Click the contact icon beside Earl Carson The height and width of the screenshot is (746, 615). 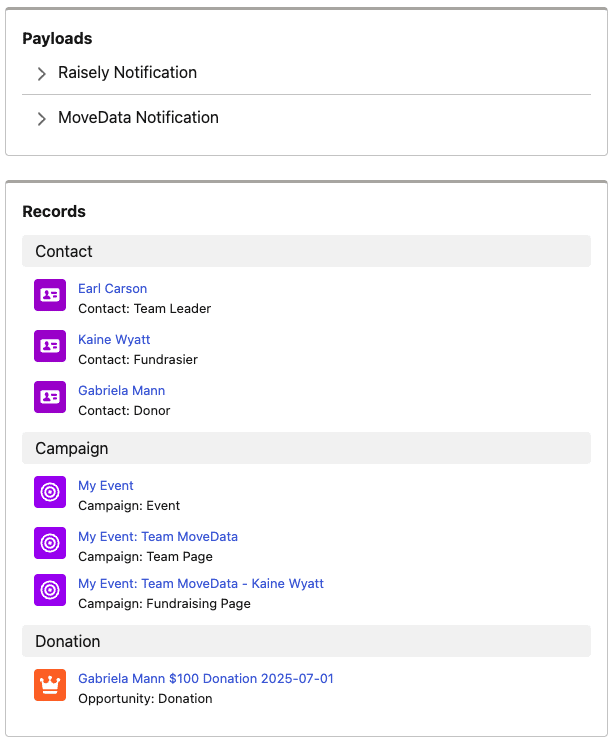(50, 295)
